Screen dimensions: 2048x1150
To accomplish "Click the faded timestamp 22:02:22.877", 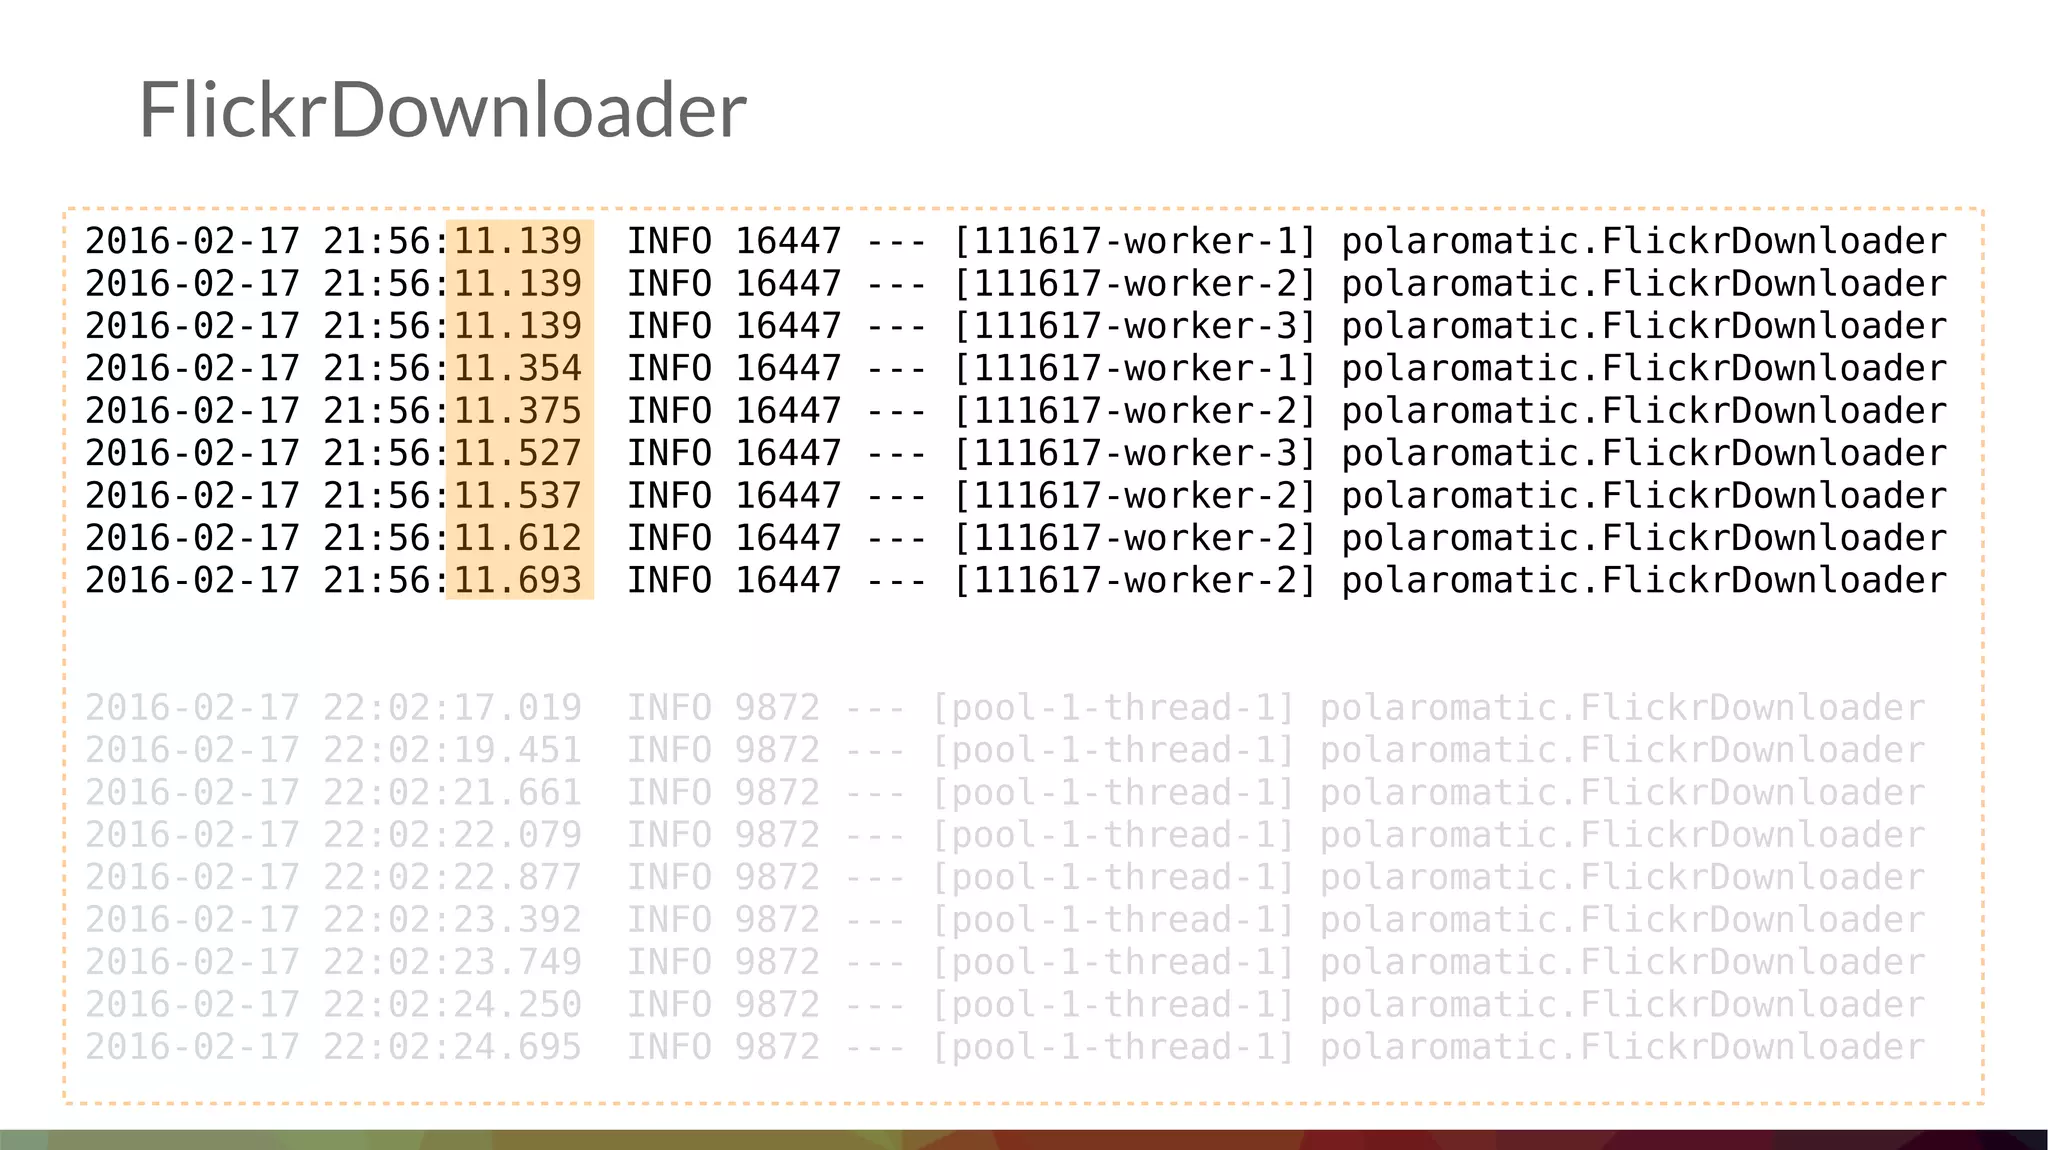I will [452, 877].
